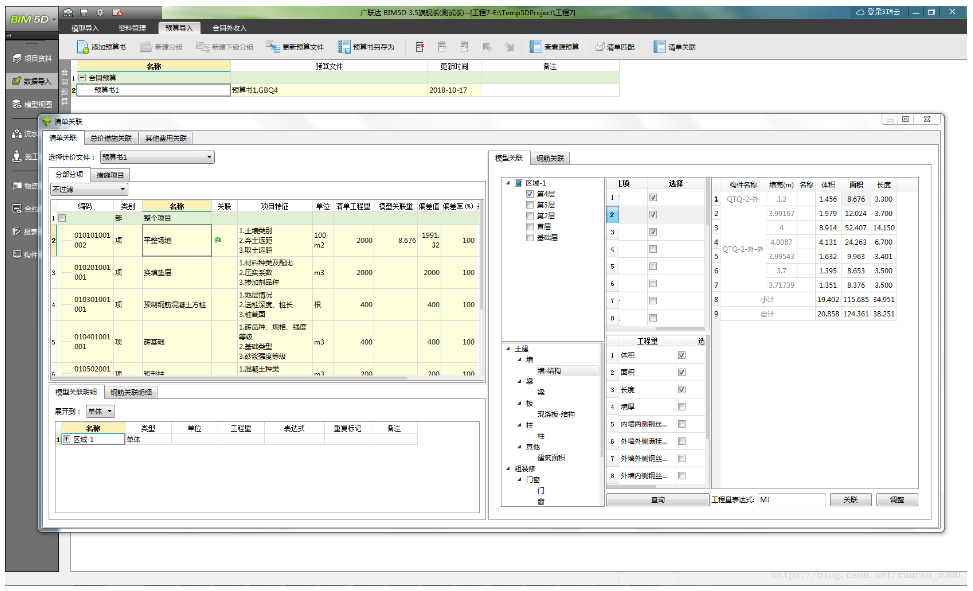Viewport: 973px width, 591px height.
Task: Uncheck the 长度 quantity checkbox
Action: point(682,390)
